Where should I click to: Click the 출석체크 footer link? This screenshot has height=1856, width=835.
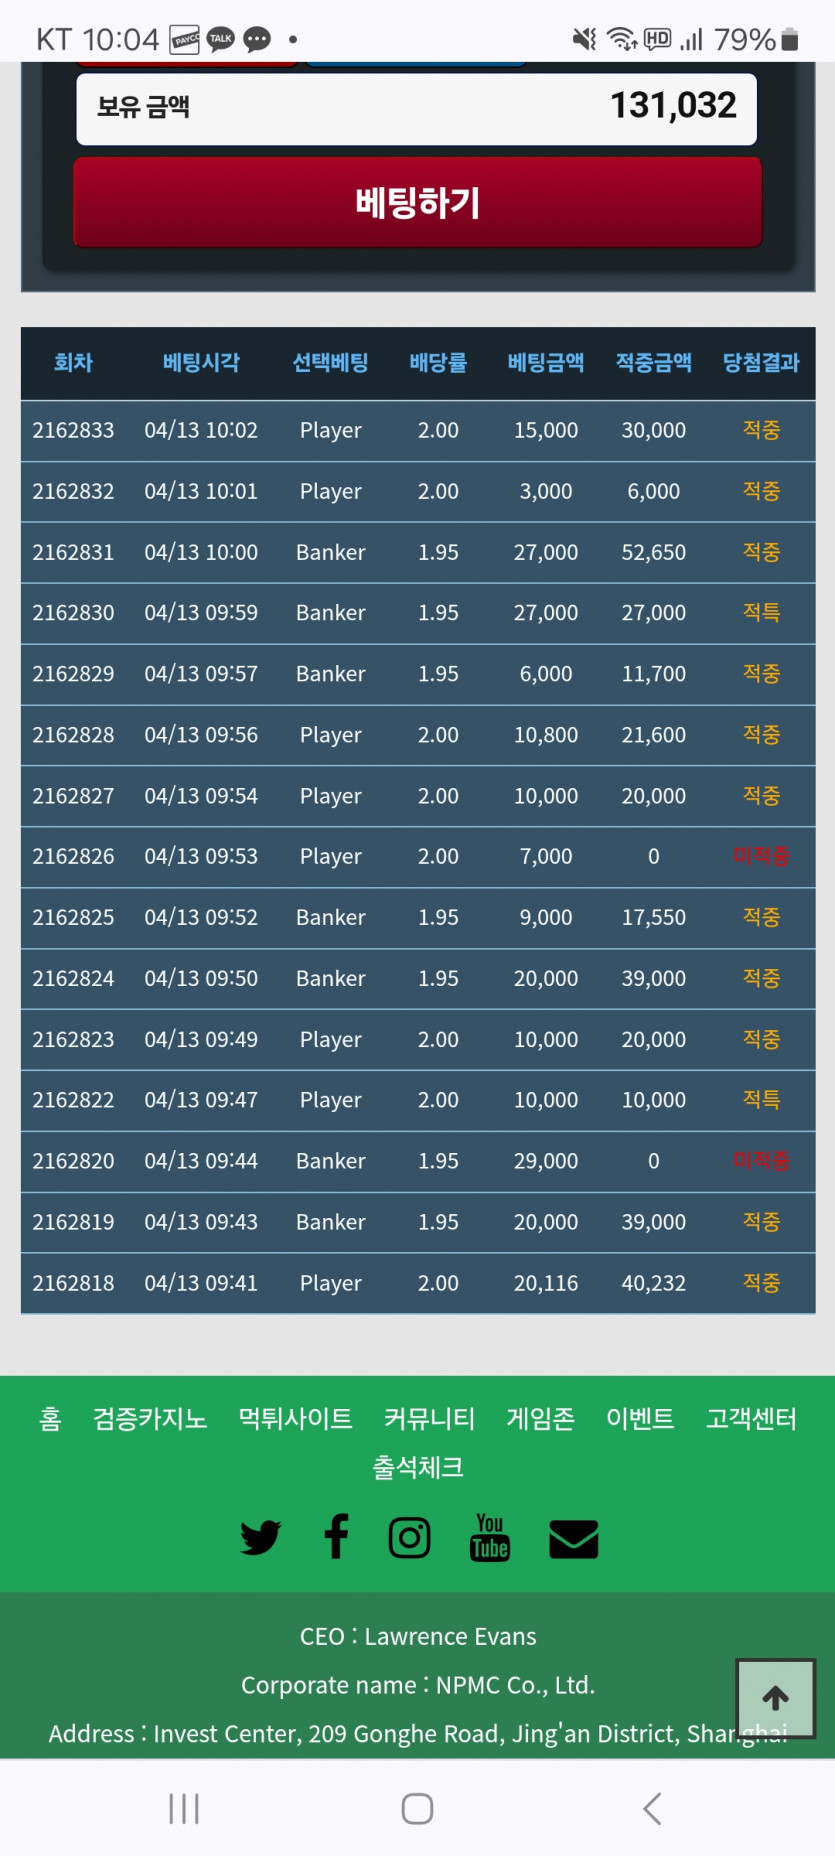418,1467
